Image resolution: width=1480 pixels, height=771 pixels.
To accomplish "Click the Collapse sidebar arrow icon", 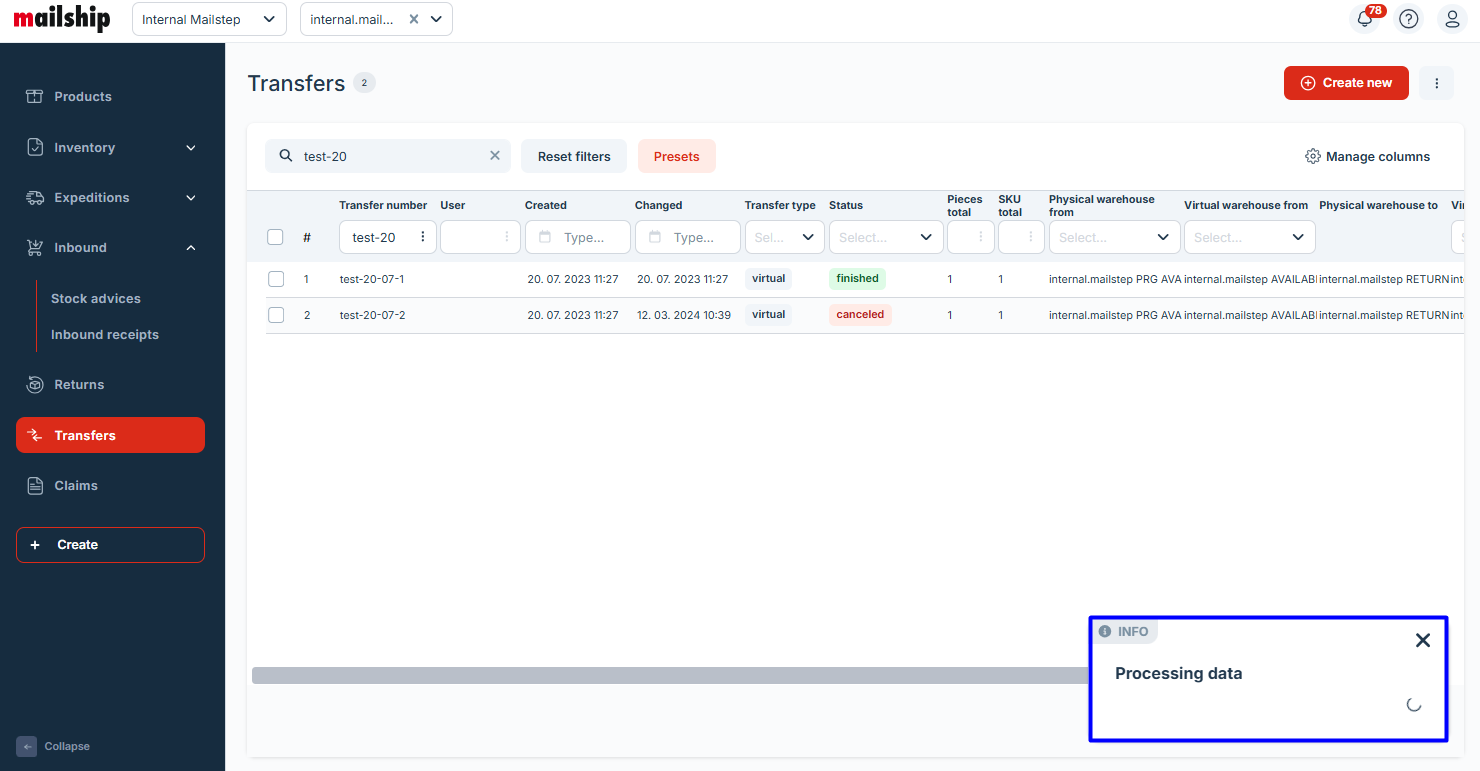I will click(x=27, y=746).
